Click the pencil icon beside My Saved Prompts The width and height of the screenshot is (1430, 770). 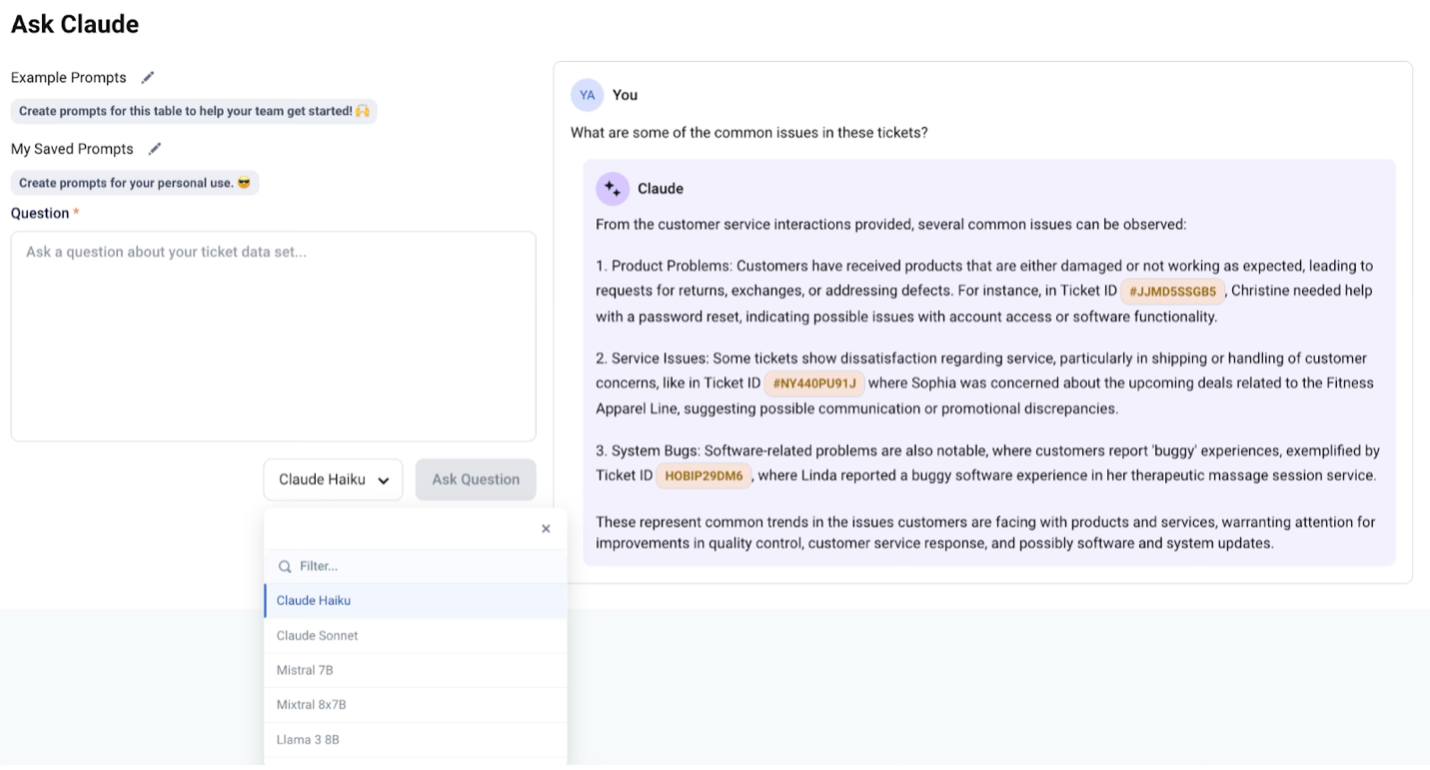coord(155,148)
